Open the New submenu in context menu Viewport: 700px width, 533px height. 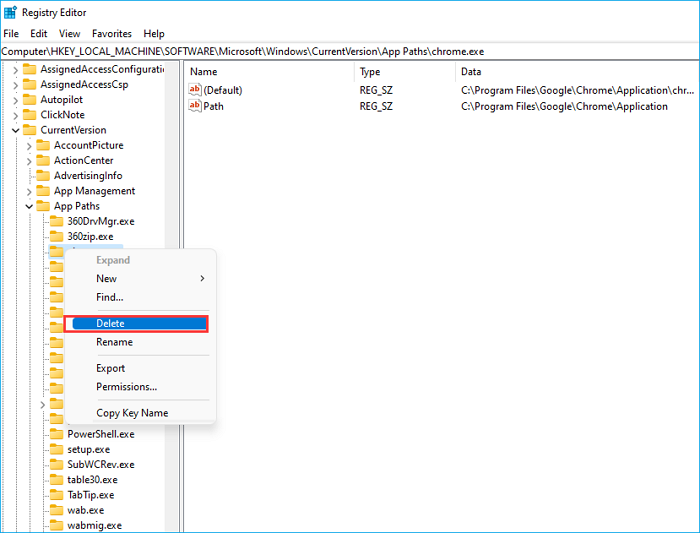point(107,278)
